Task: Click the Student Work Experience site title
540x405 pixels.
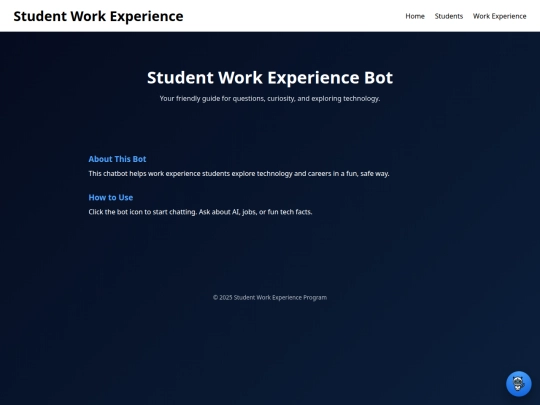Action: (x=98, y=16)
